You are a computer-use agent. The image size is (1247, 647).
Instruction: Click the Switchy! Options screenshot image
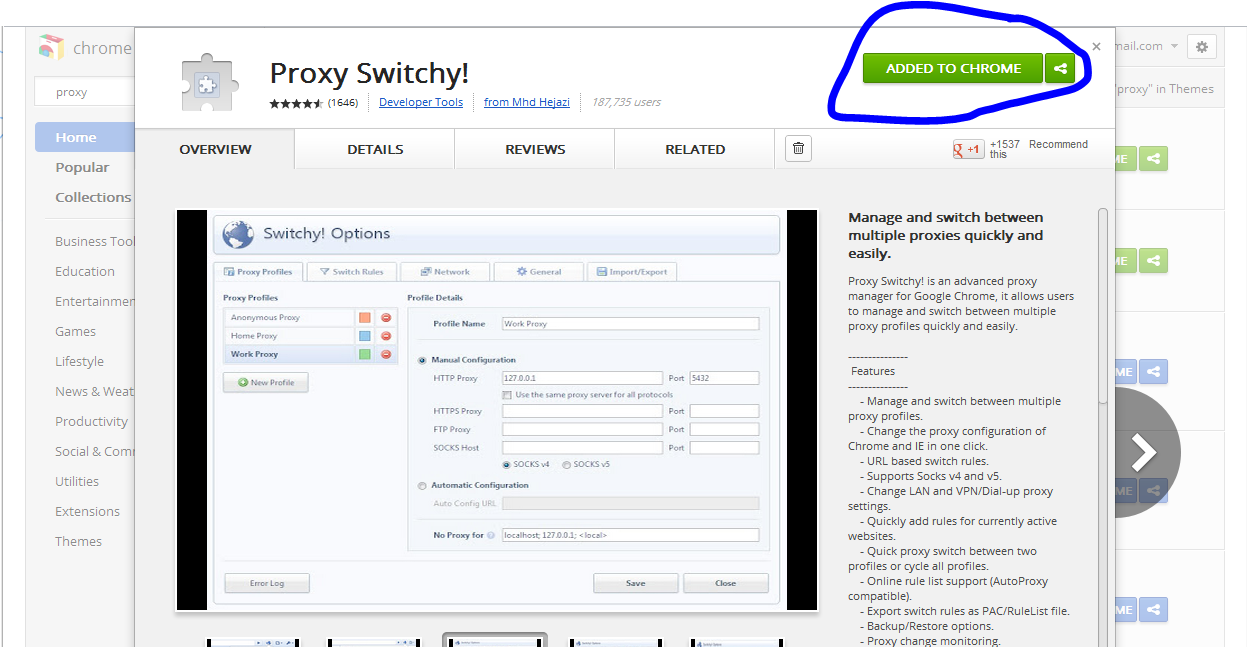click(496, 410)
